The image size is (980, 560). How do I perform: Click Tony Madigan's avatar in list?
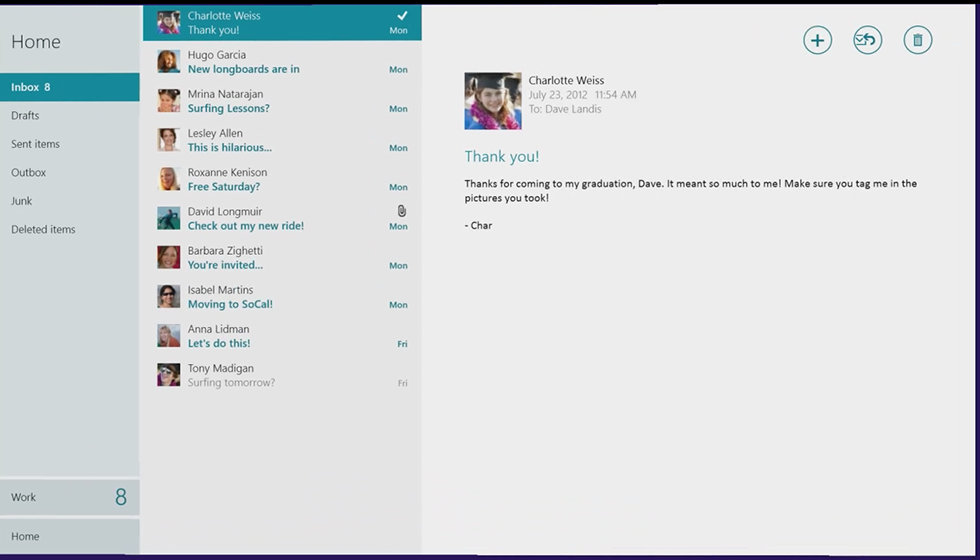point(169,375)
